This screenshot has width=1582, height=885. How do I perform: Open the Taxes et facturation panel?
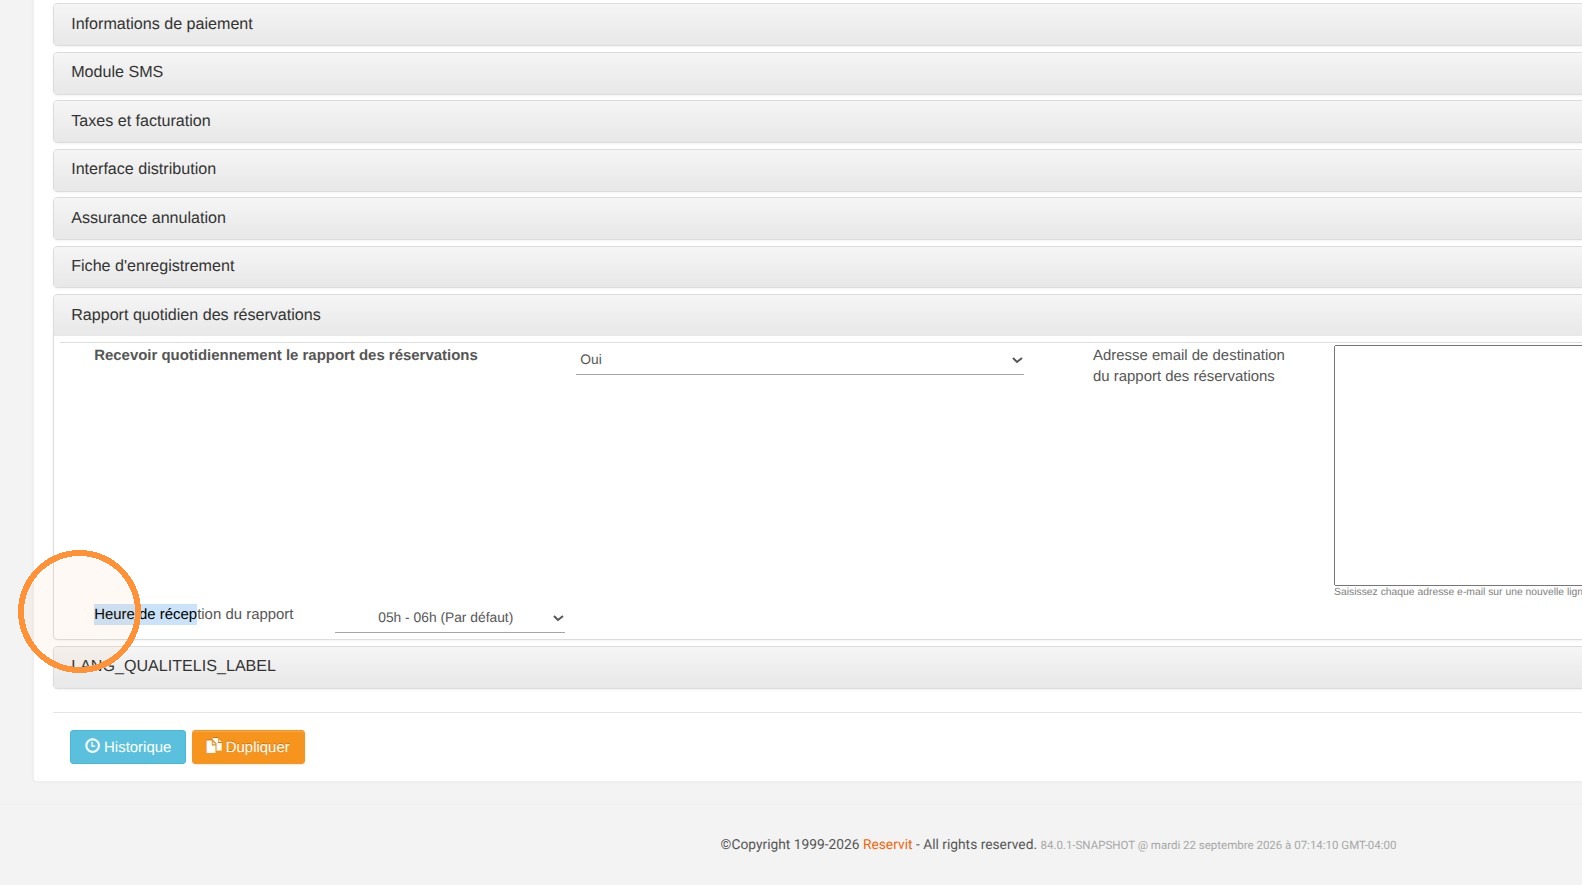(817, 121)
